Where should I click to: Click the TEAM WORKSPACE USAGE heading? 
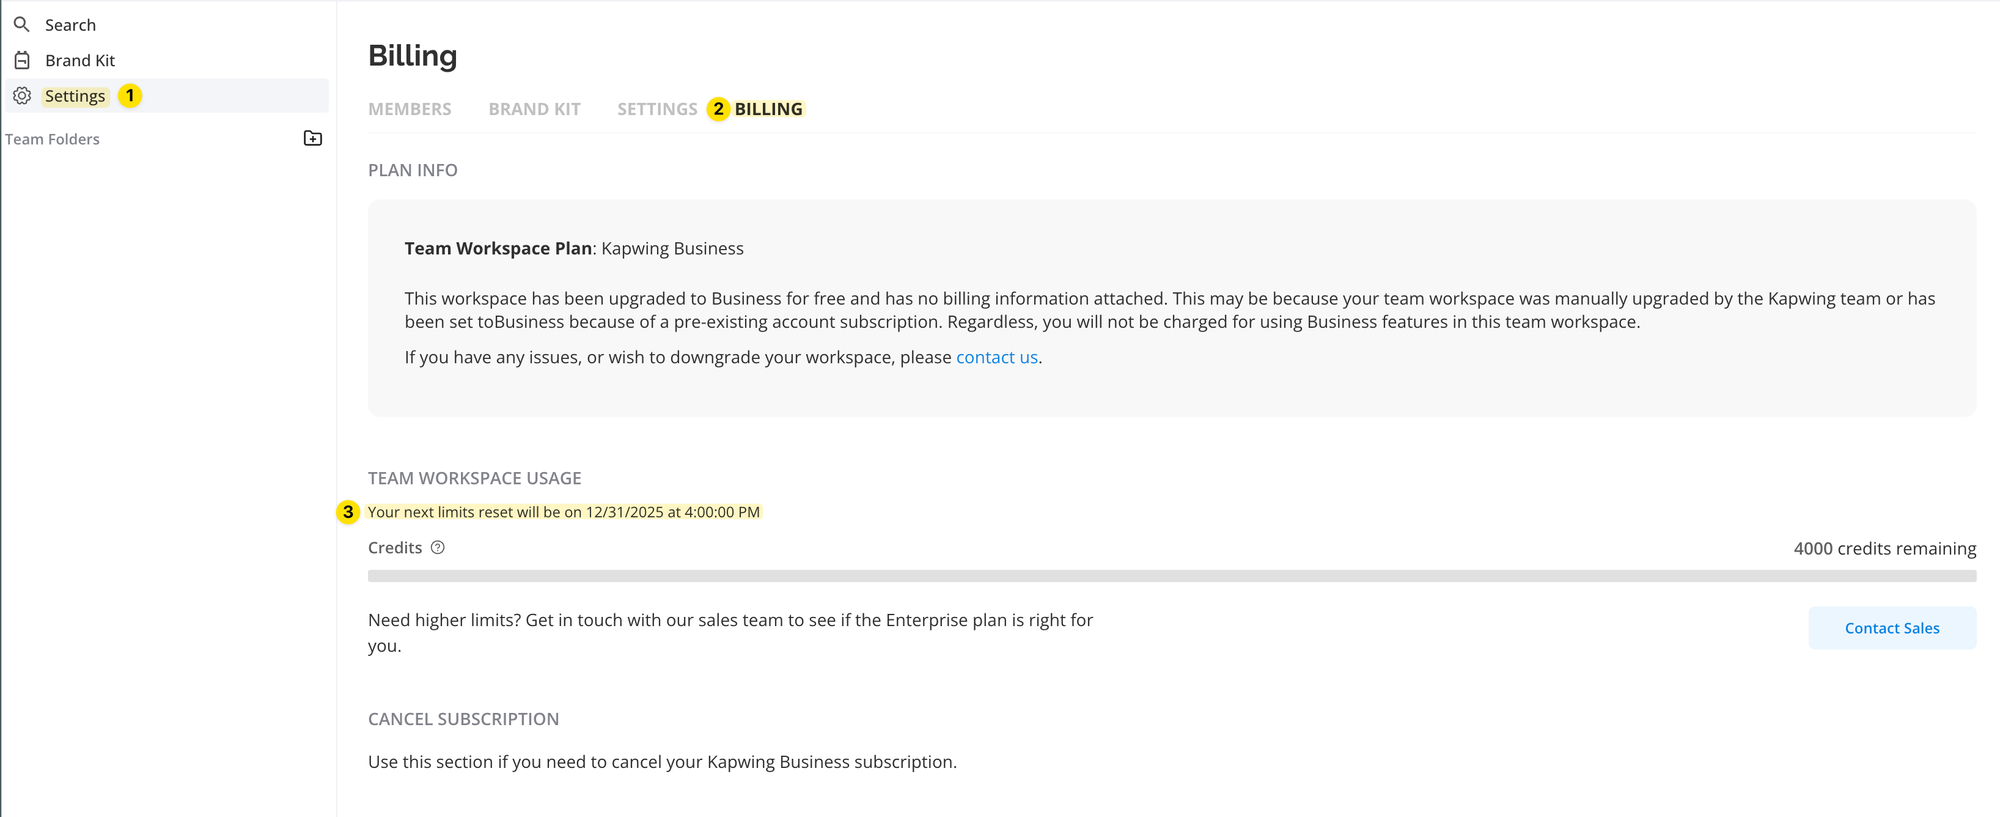475,478
